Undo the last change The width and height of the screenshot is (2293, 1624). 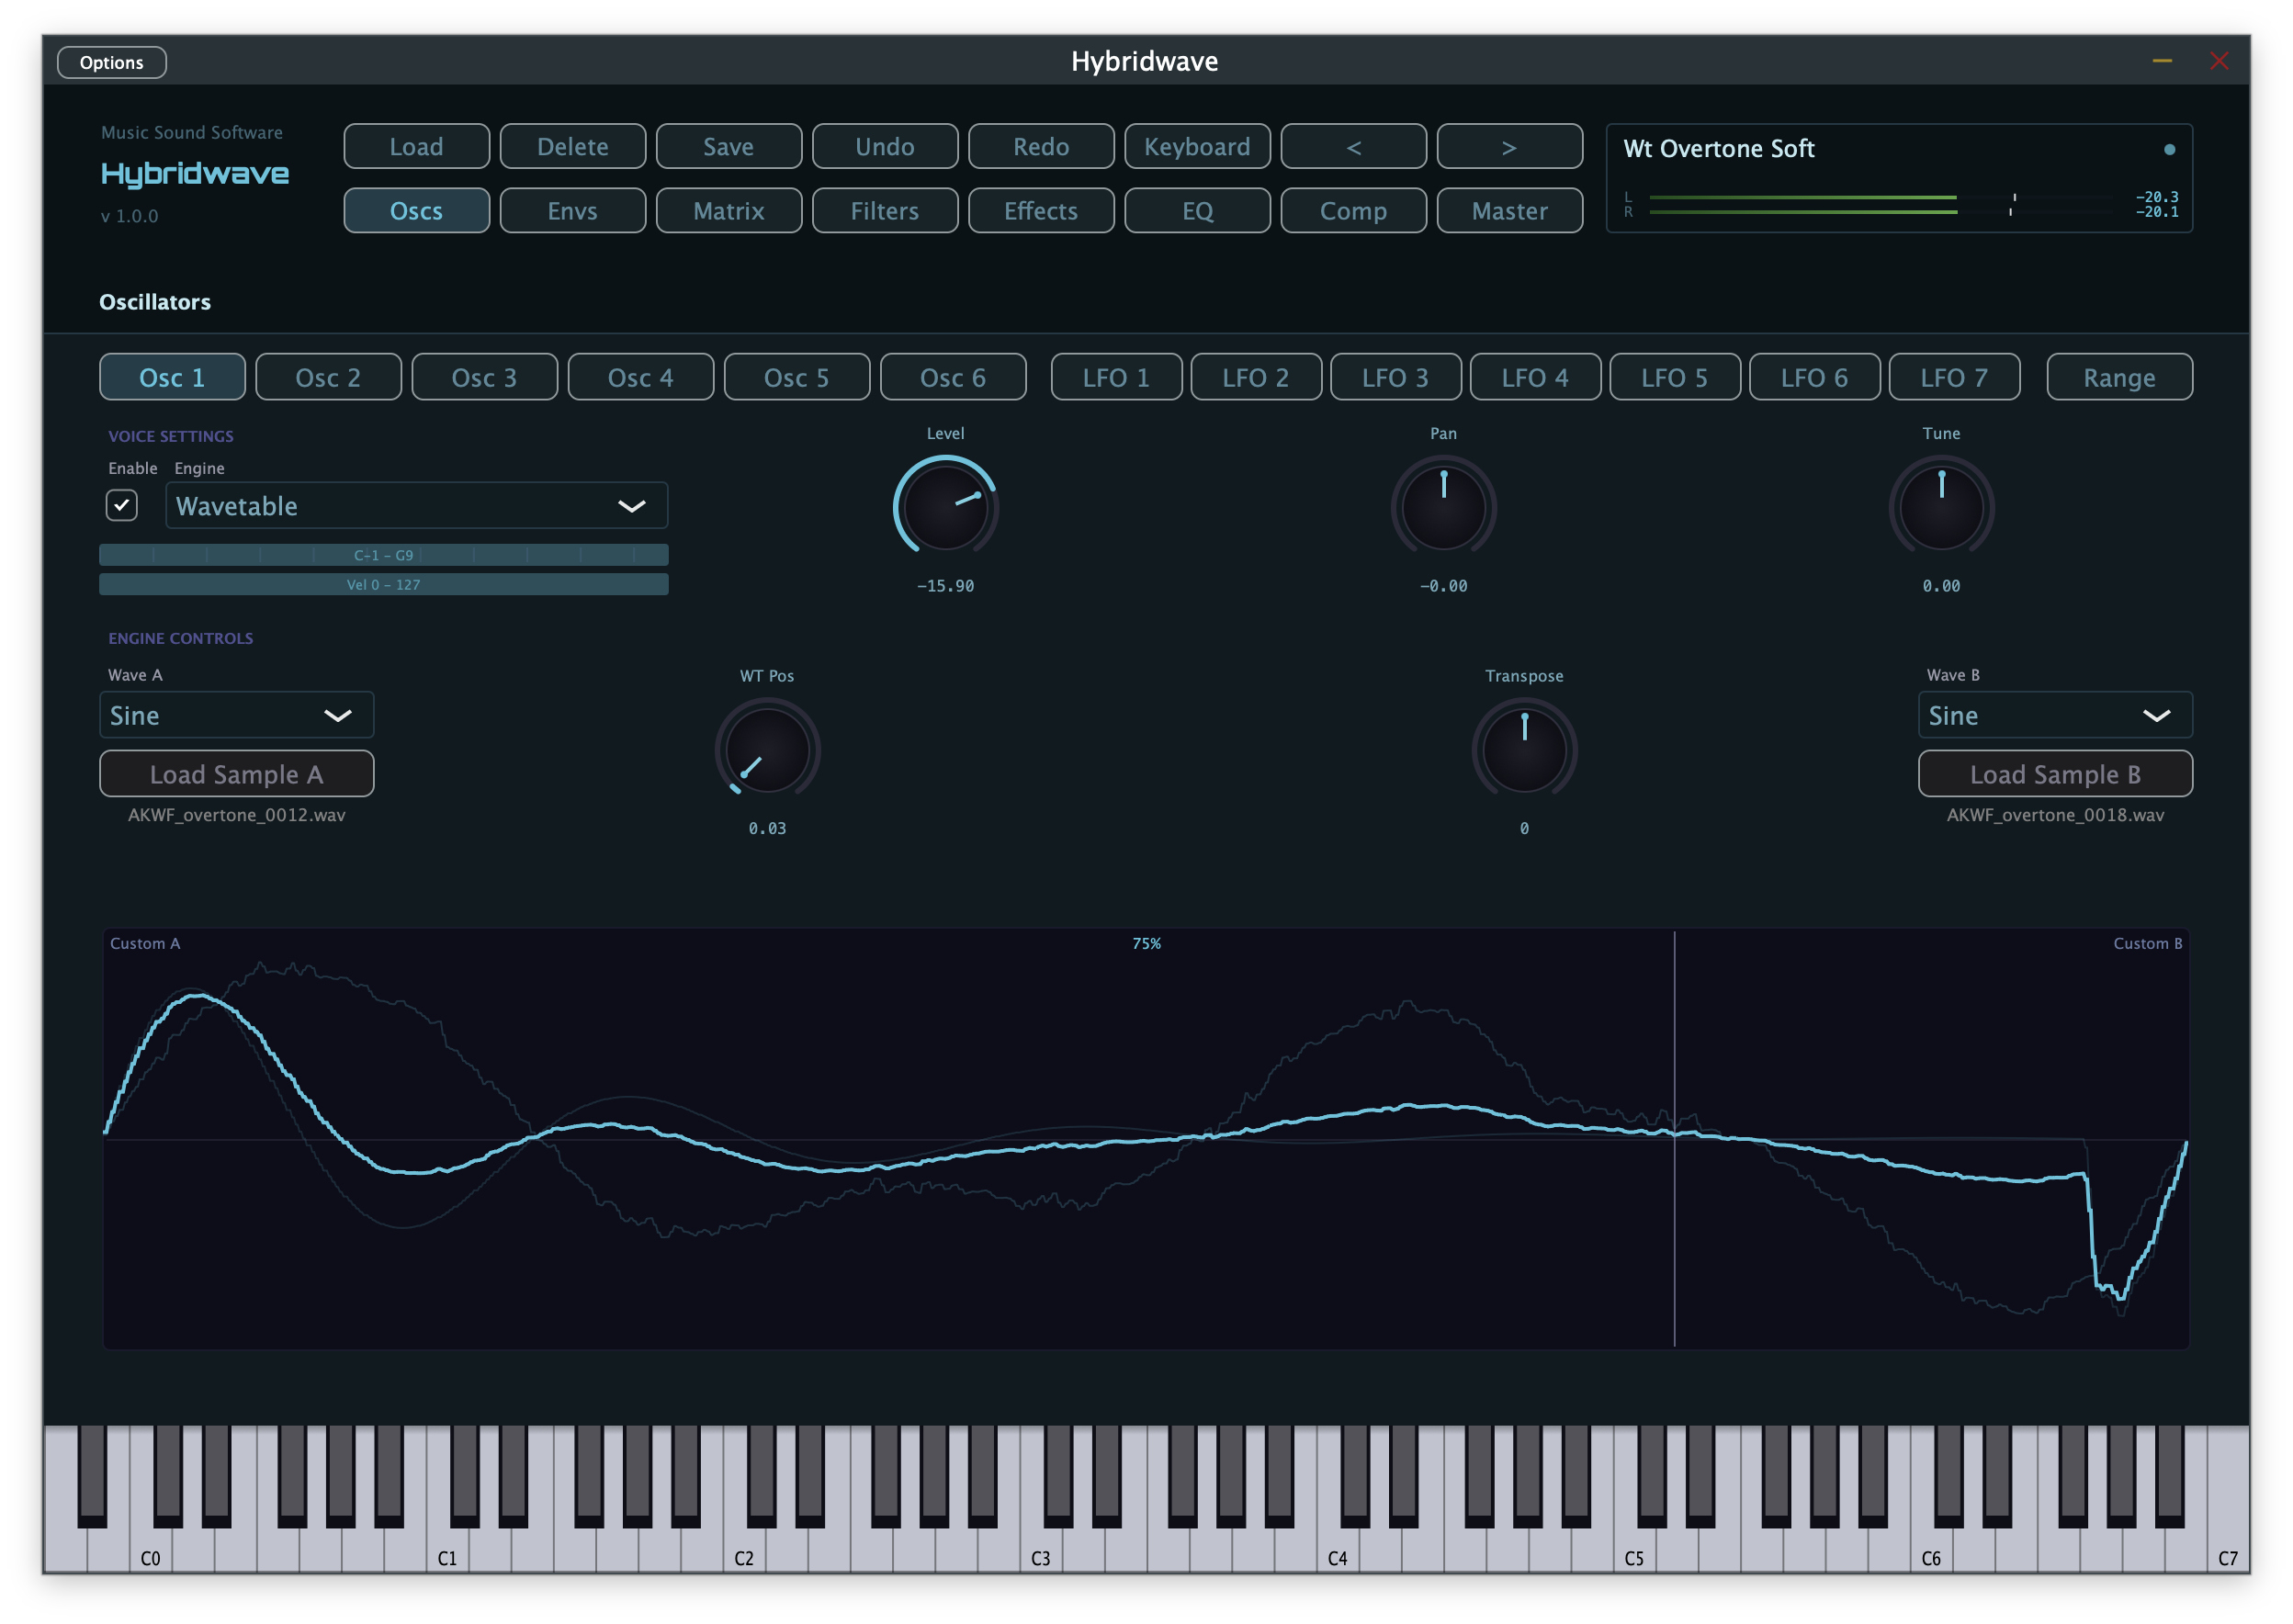pyautogui.click(x=884, y=146)
